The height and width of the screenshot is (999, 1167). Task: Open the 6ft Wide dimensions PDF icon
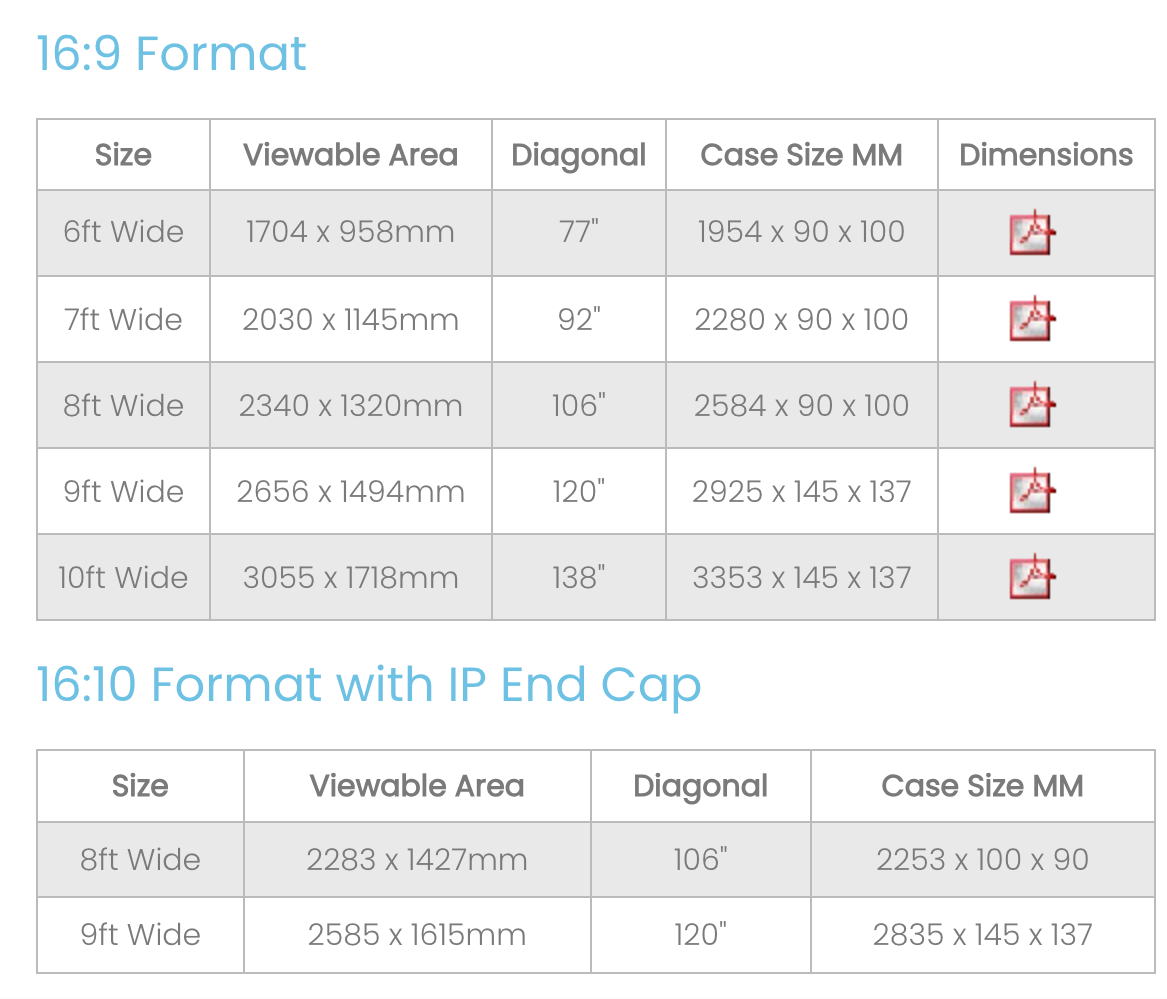pos(1032,233)
